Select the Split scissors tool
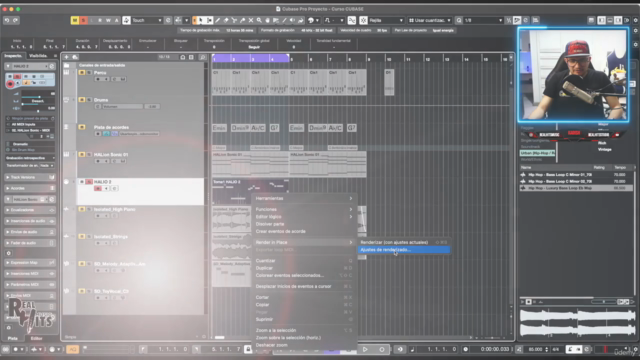This screenshot has width=640, height=360. tap(234, 20)
